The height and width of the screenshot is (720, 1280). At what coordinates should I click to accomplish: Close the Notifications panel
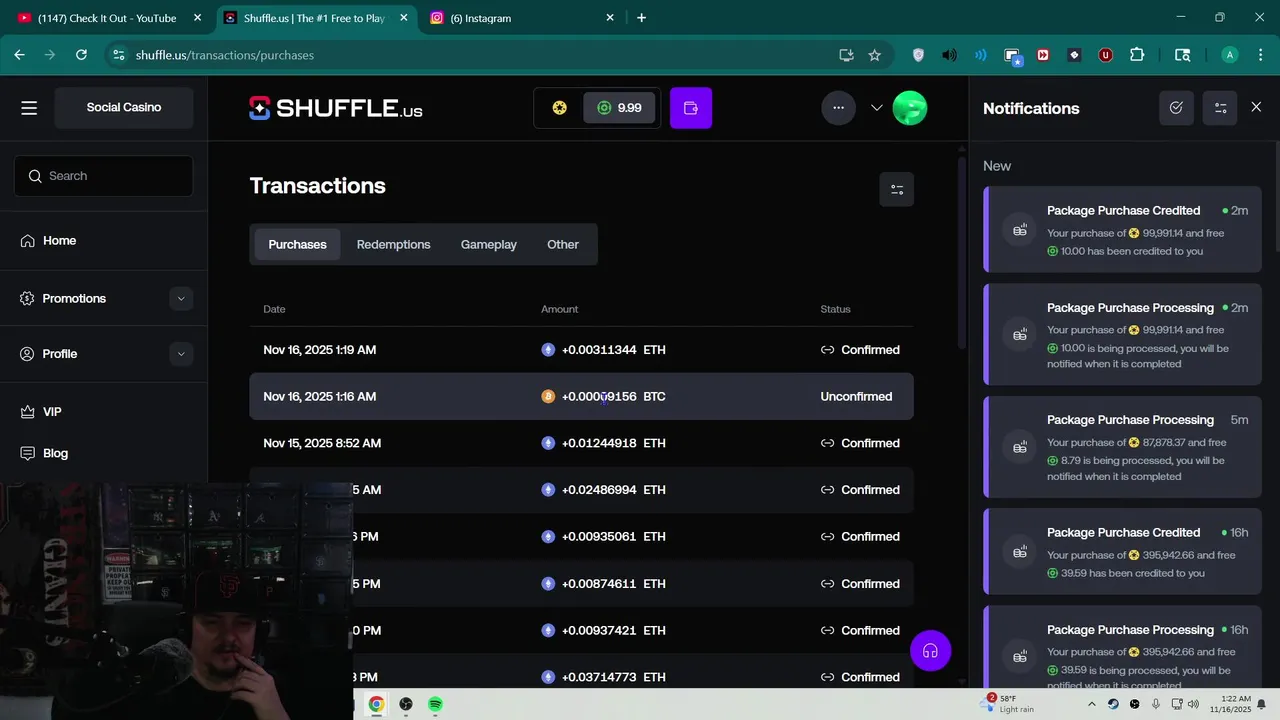1256,107
